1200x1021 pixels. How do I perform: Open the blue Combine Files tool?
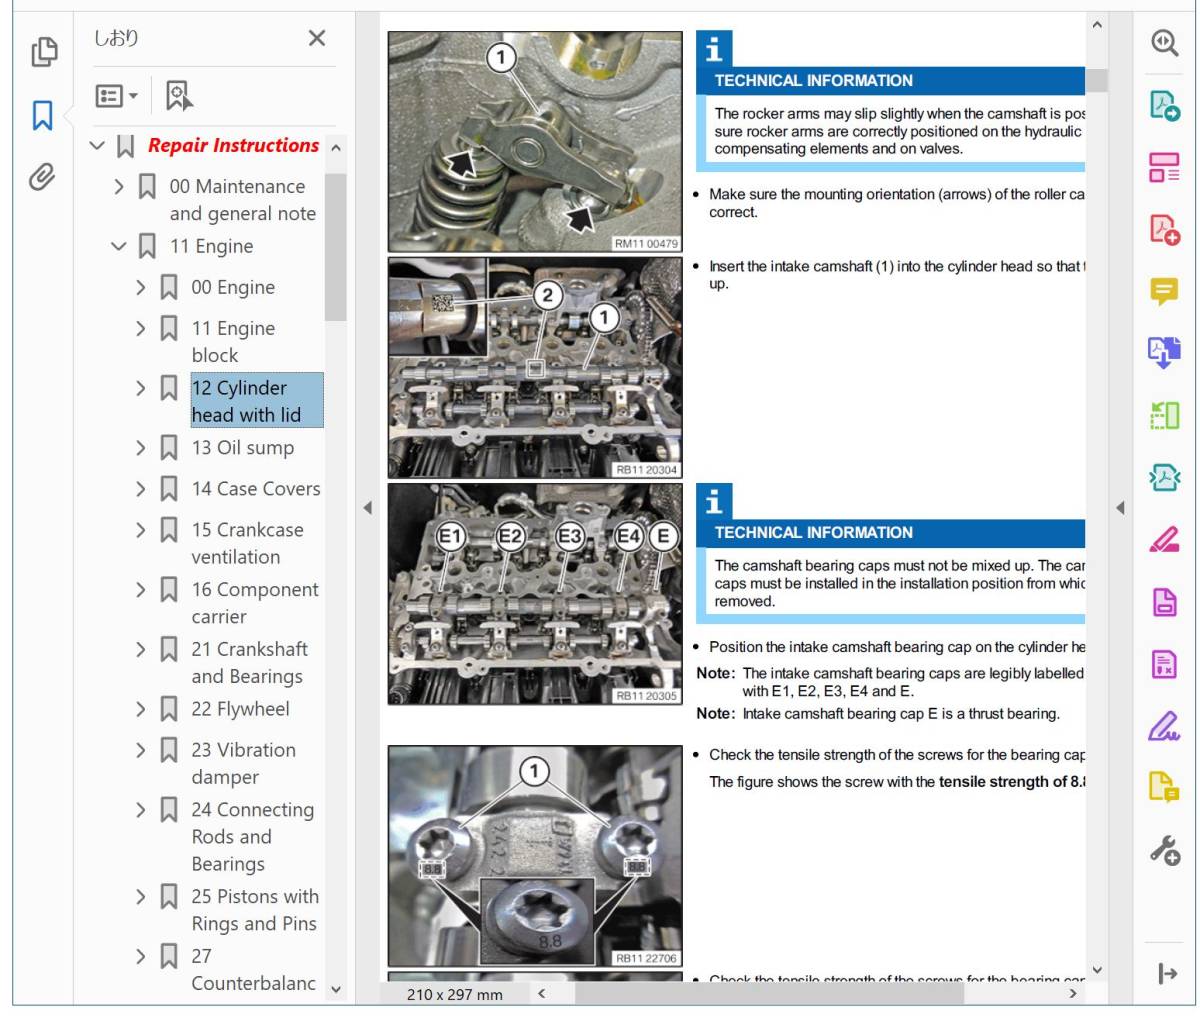1164,352
